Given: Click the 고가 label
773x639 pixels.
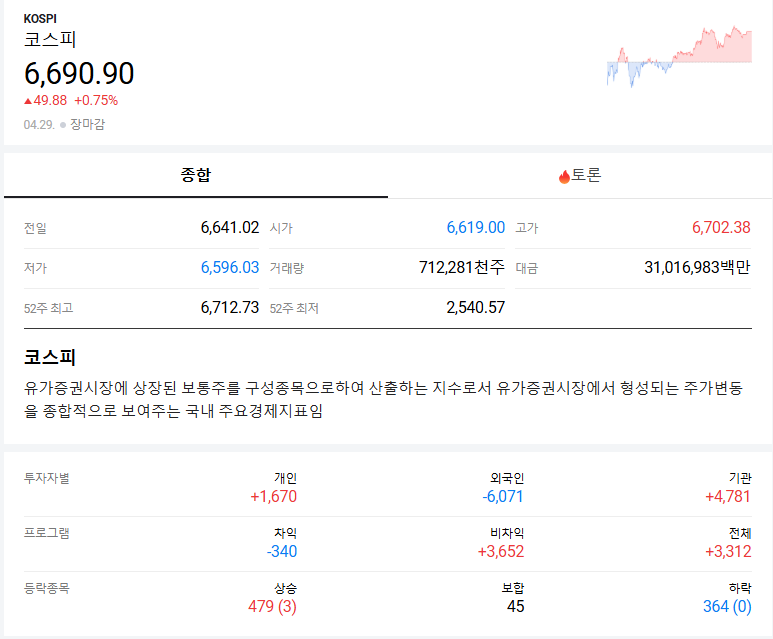Looking at the screenshot, I should pyautogui.click(x=527, y=228).
